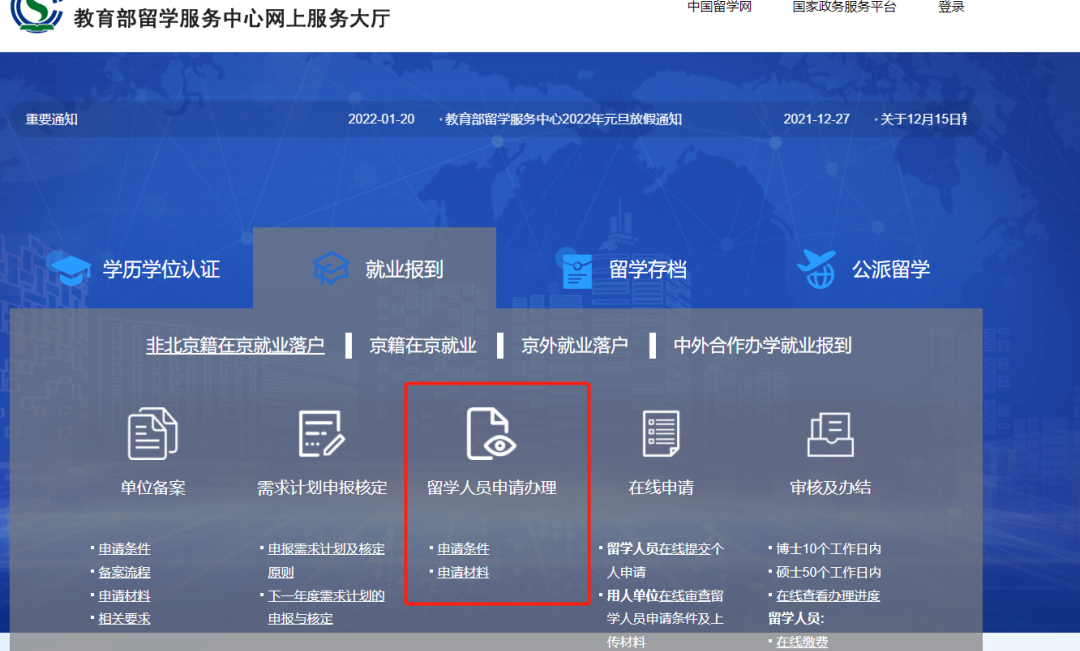Open 在线查看办理进度 link
Viewport: 1080px width, 651px height.
(x=828, y=596)
